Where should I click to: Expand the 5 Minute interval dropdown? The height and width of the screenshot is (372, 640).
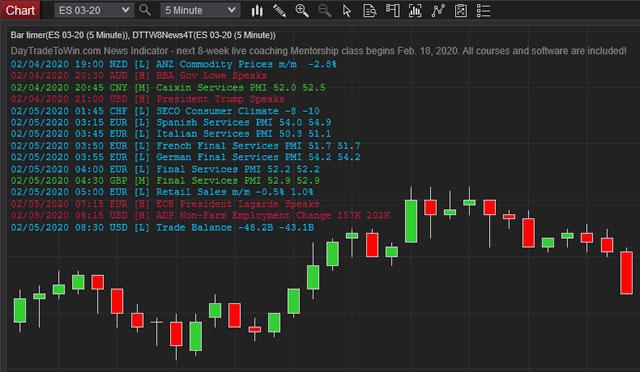coord(200,10)
